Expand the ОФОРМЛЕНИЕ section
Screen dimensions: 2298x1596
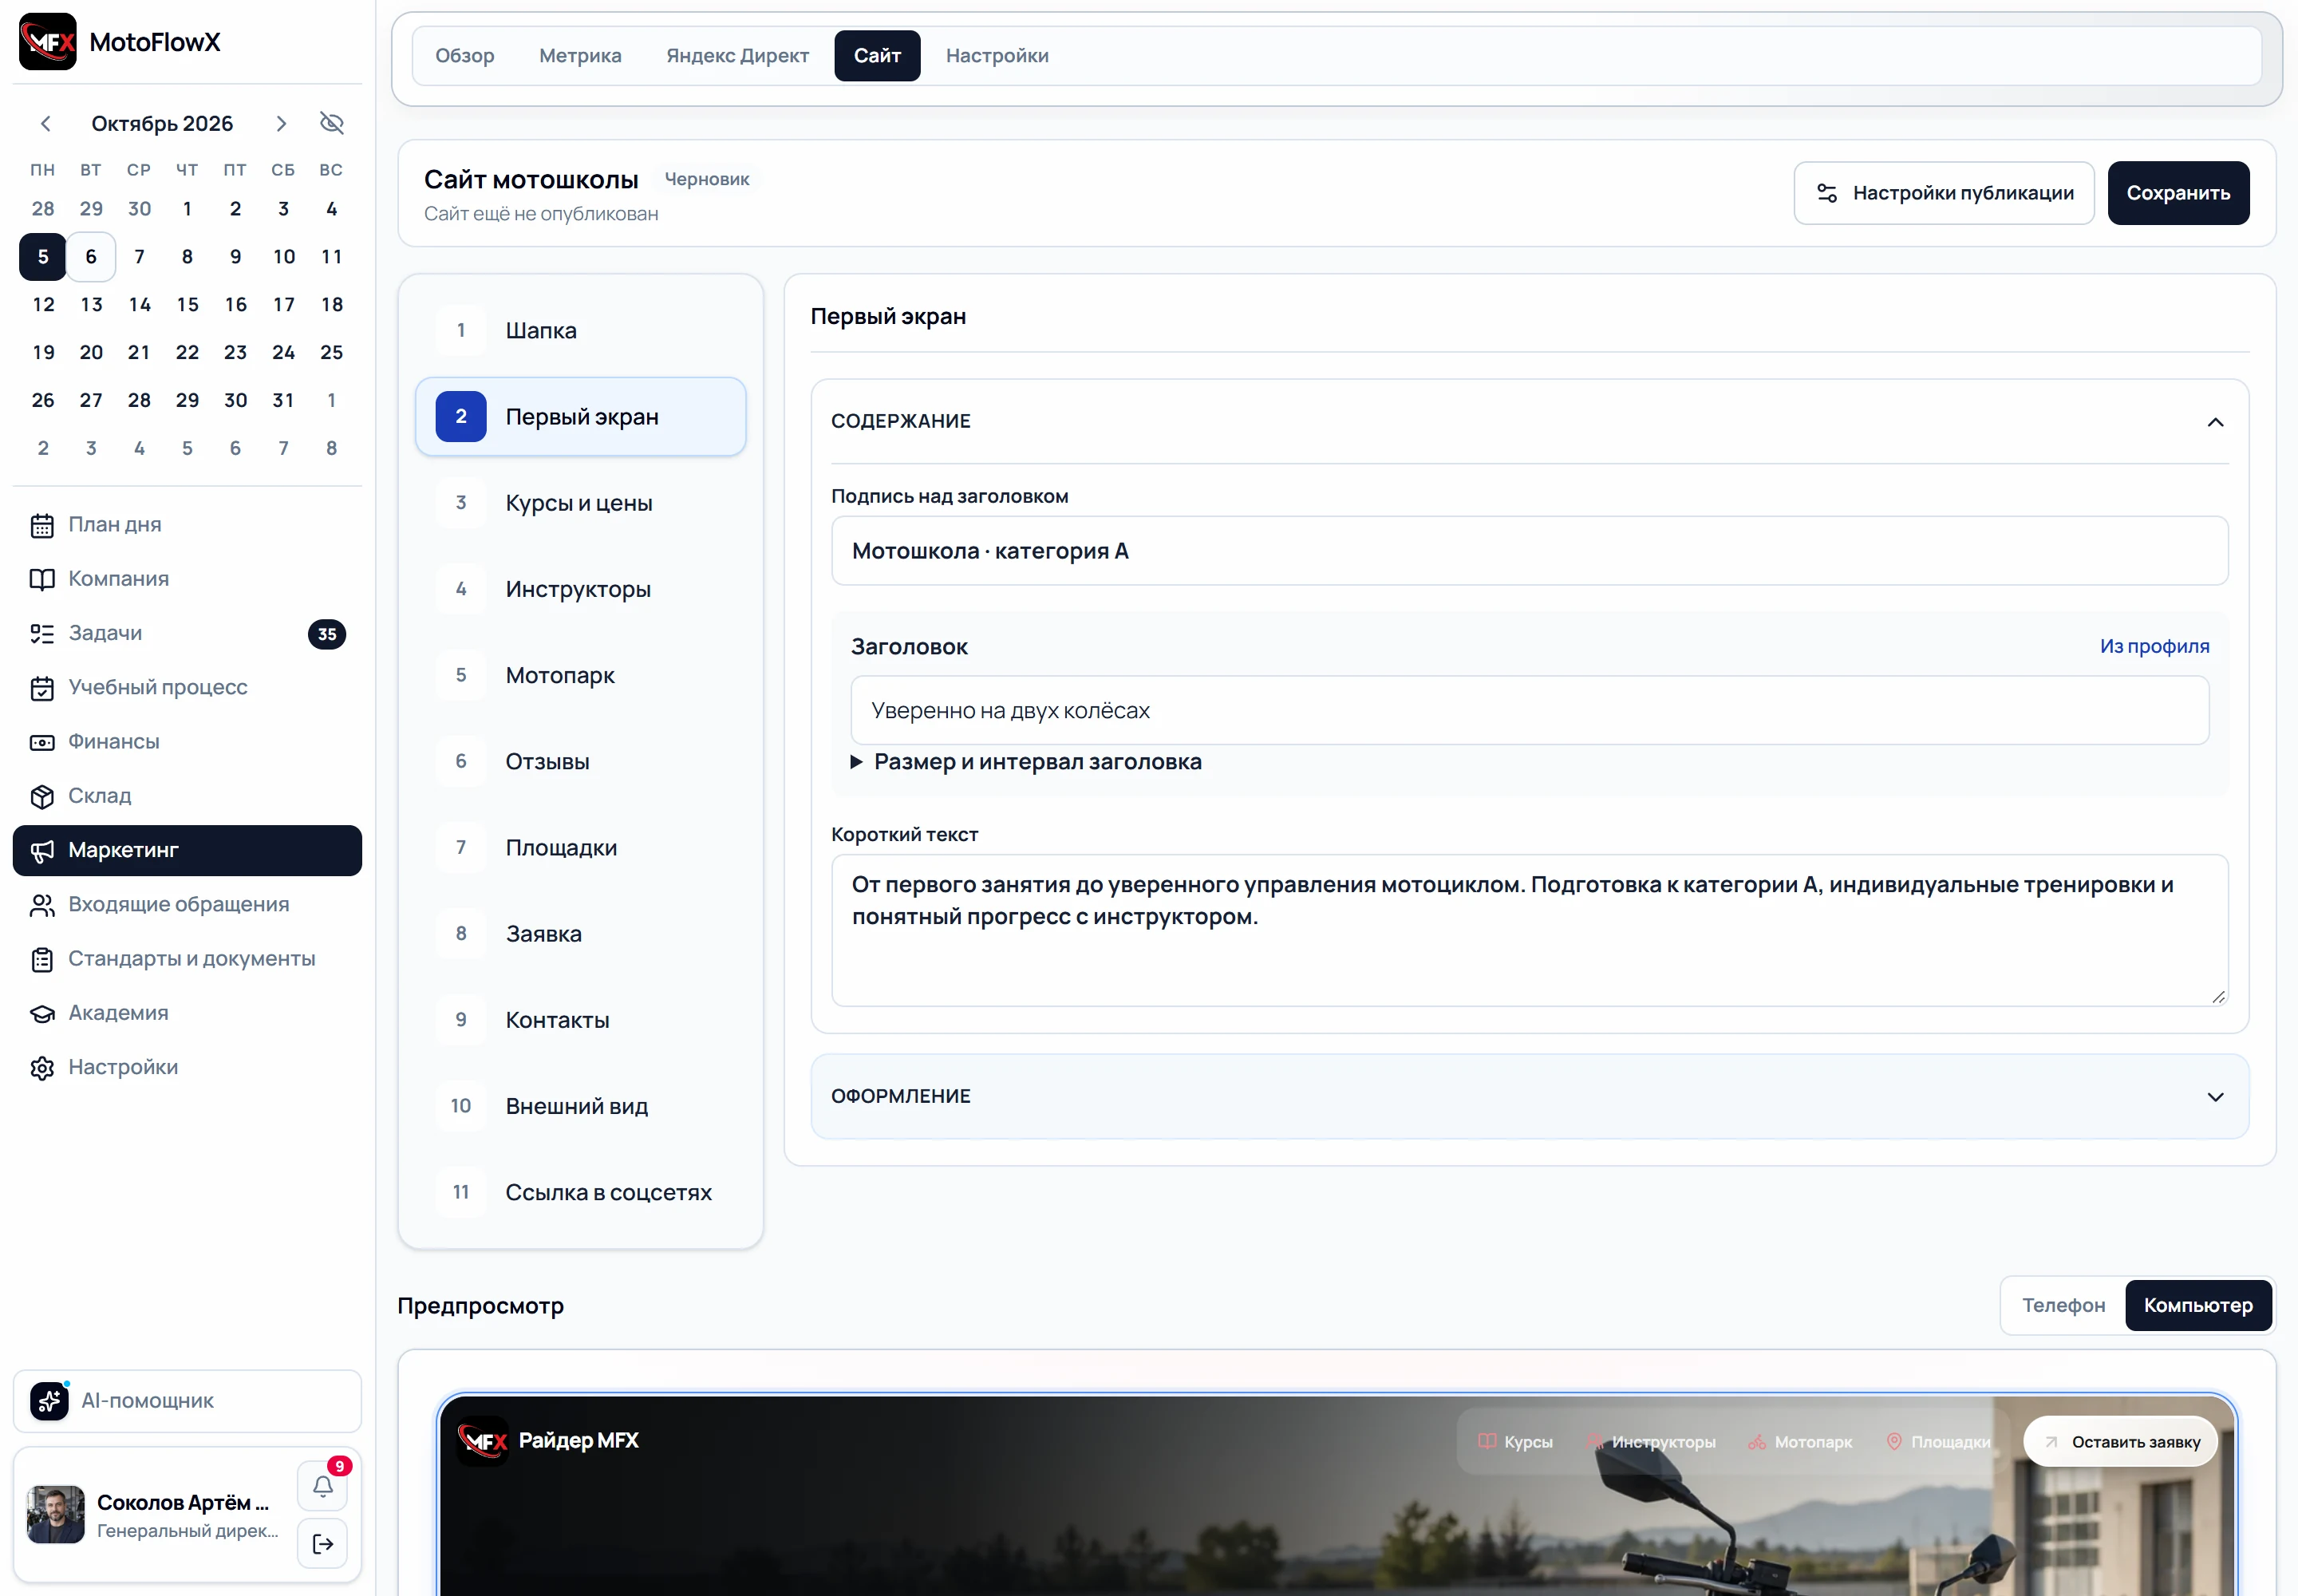[x=2215, y=1097]
